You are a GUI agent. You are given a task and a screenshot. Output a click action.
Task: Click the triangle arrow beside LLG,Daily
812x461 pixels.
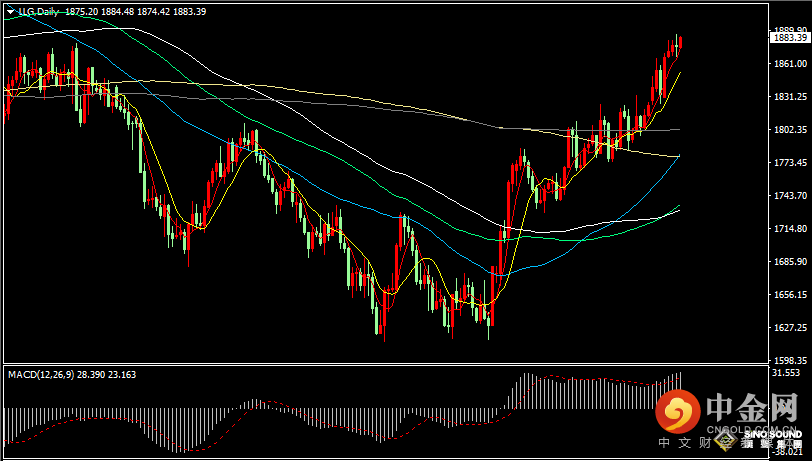tap(10, 12)
